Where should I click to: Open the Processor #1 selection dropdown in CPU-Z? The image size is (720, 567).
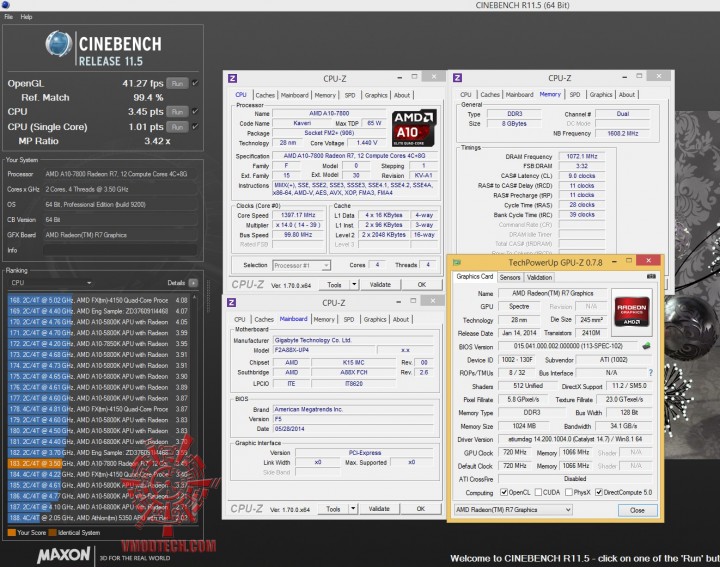pyautogui.click(x=301, y=265)
